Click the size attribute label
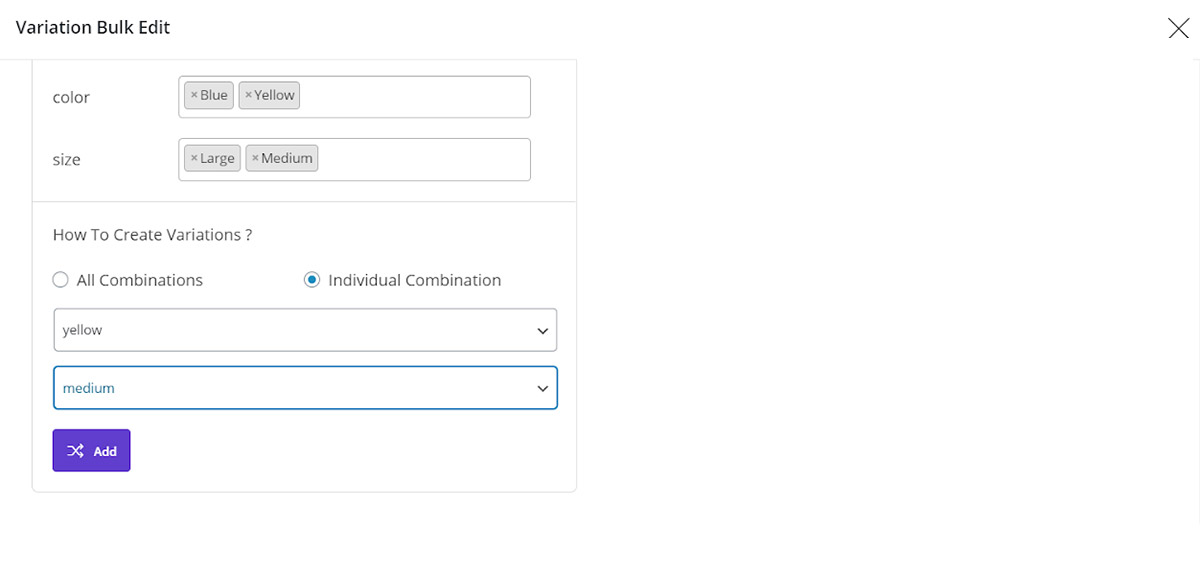 coord(67,160)
